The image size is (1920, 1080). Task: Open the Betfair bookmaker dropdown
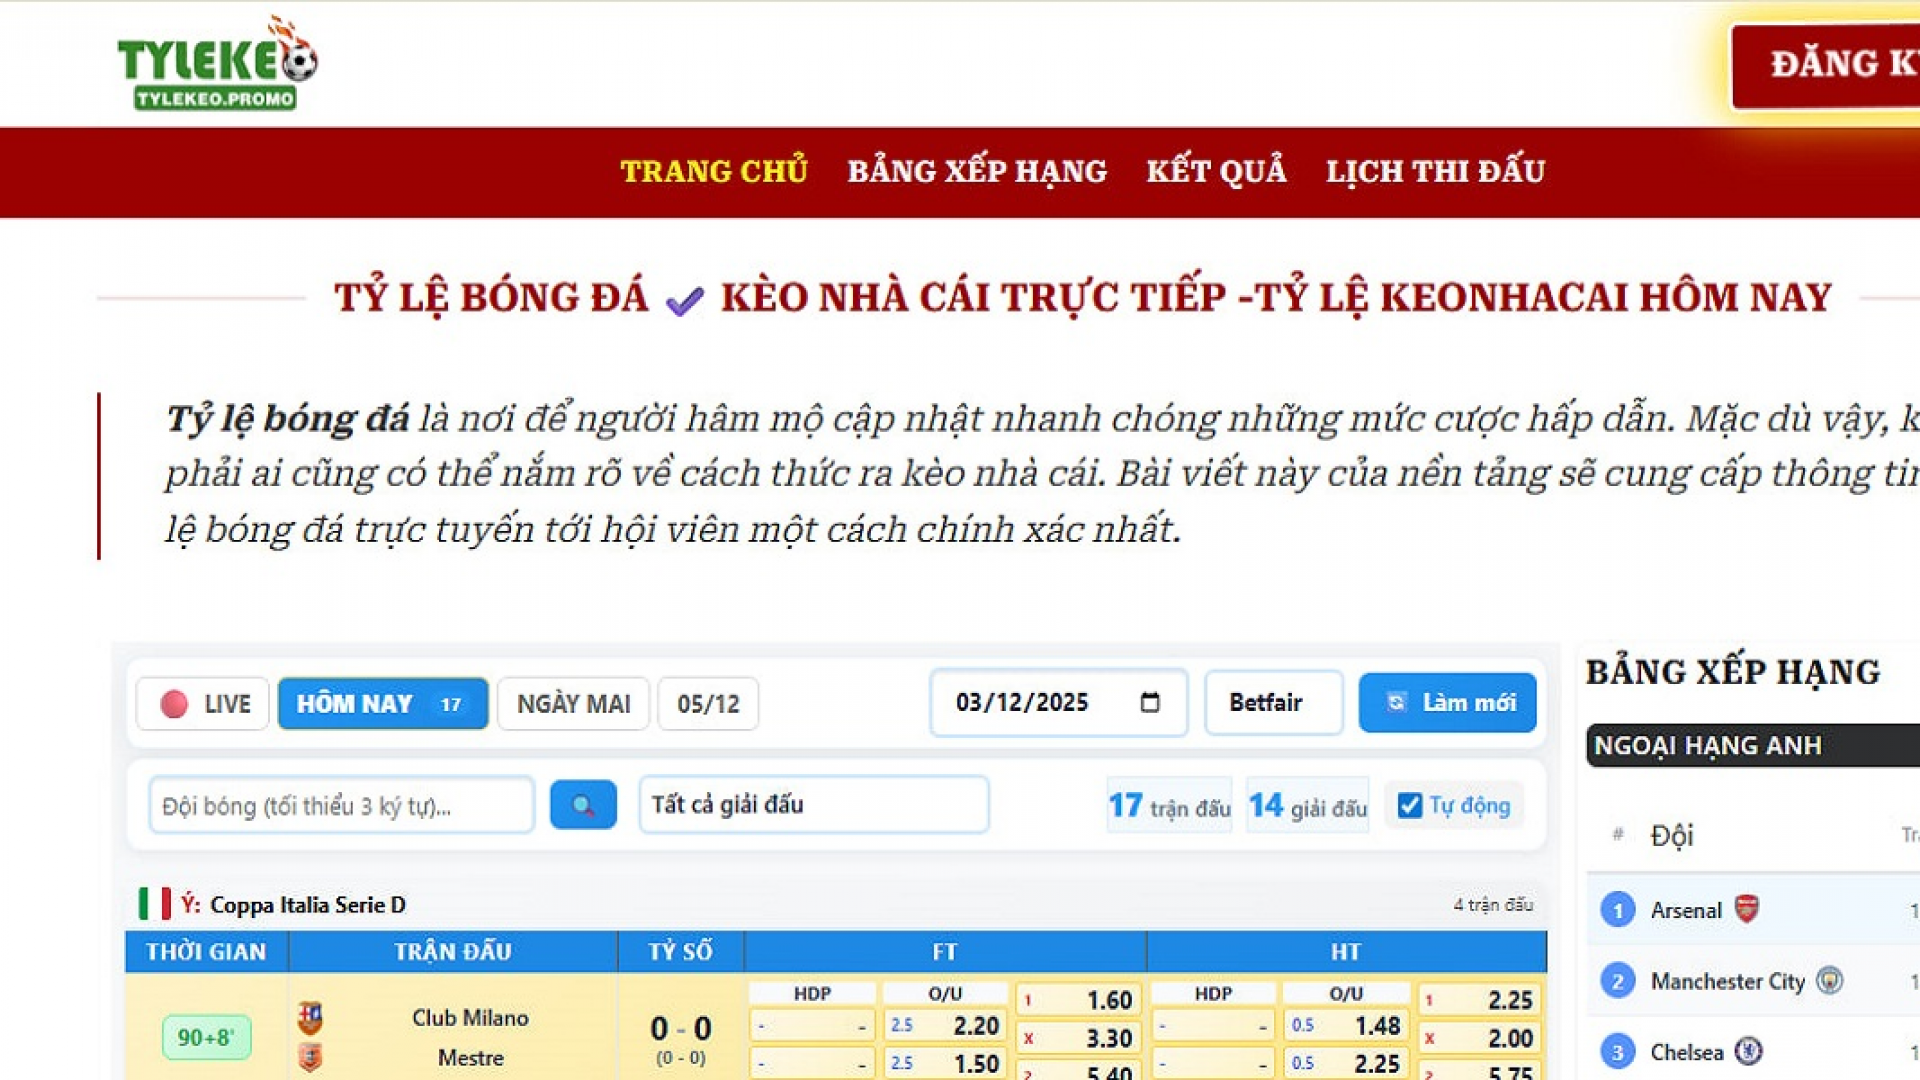click(x=1273, y=703)
